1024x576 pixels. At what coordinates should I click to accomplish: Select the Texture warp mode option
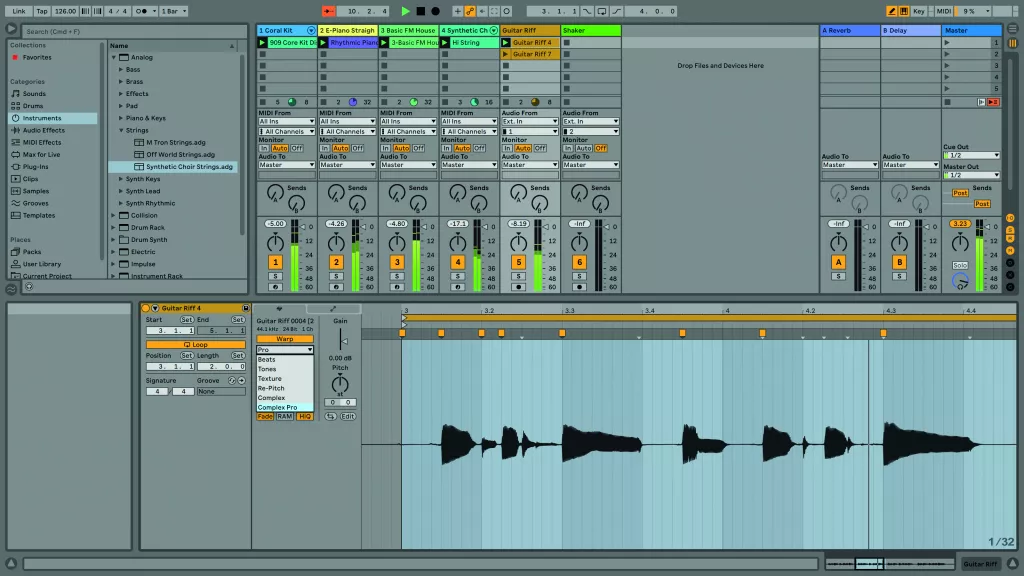(270, 379)
